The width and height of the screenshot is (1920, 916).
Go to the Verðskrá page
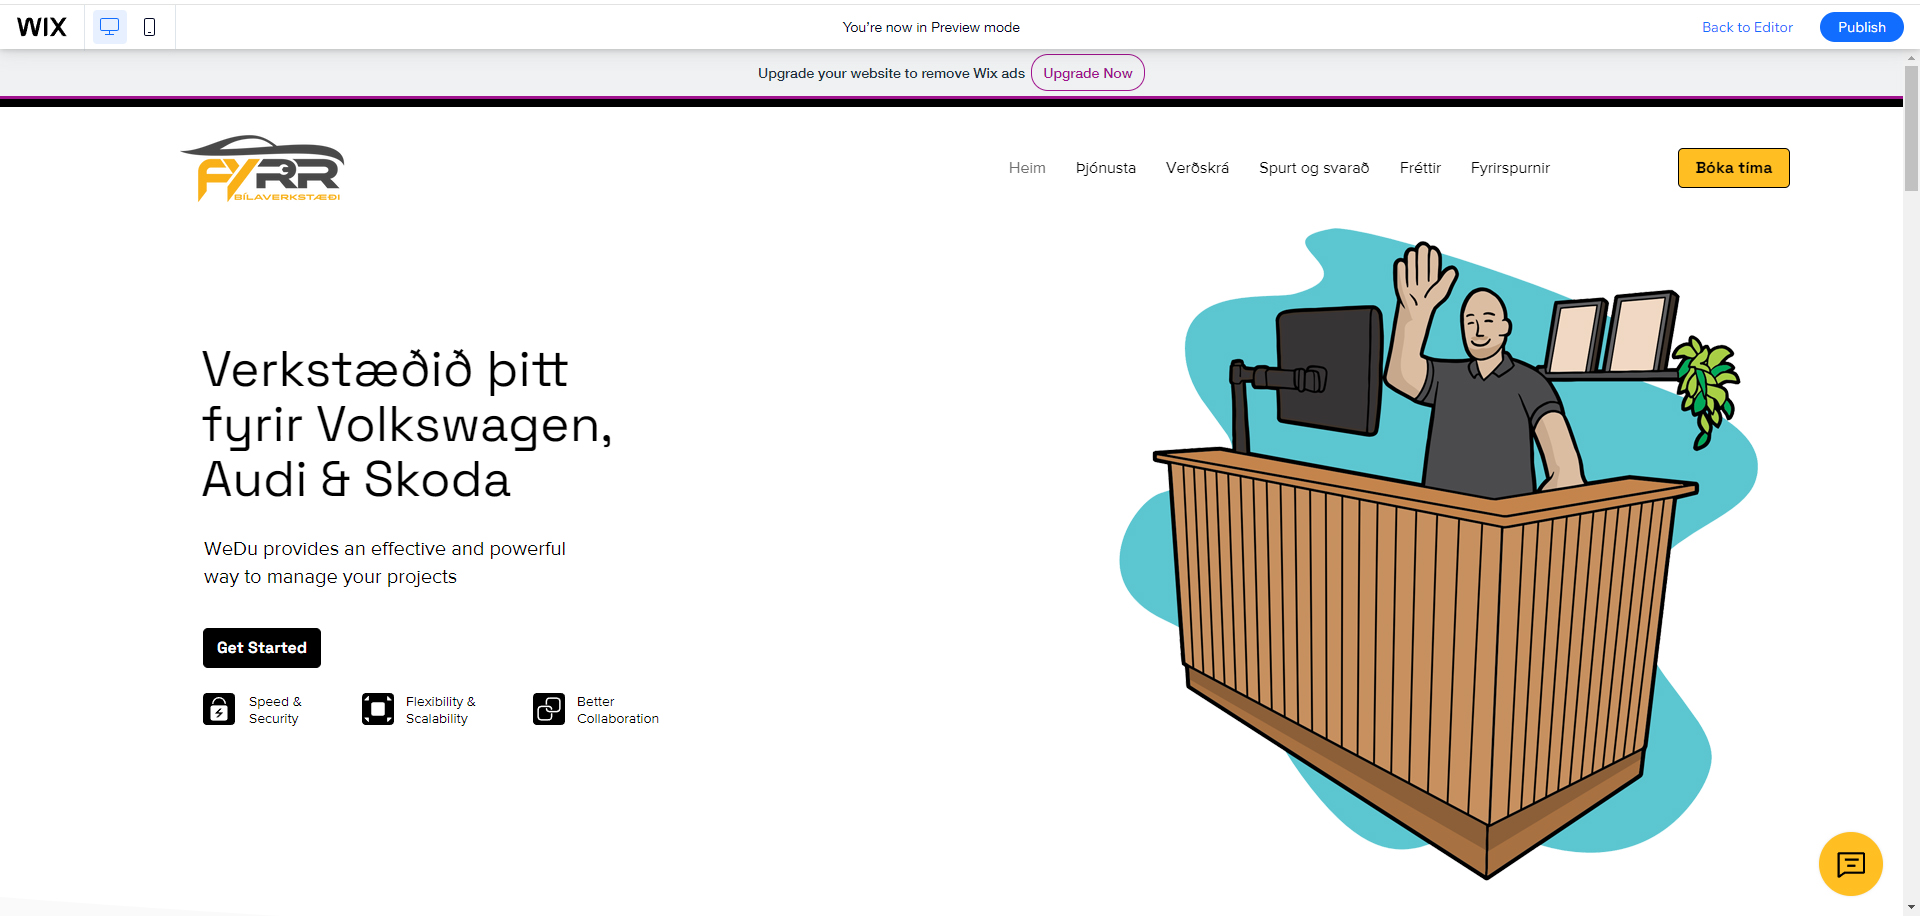[x=1197, y=168]
